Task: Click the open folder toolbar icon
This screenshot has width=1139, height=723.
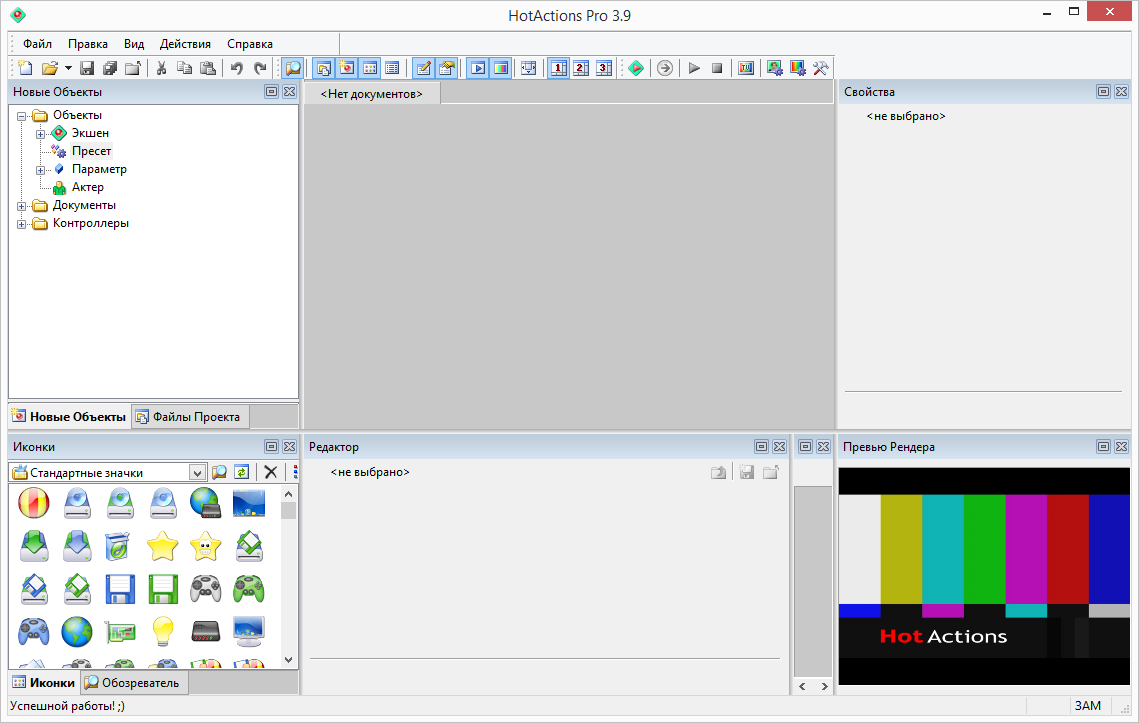Action: [49, 68]
